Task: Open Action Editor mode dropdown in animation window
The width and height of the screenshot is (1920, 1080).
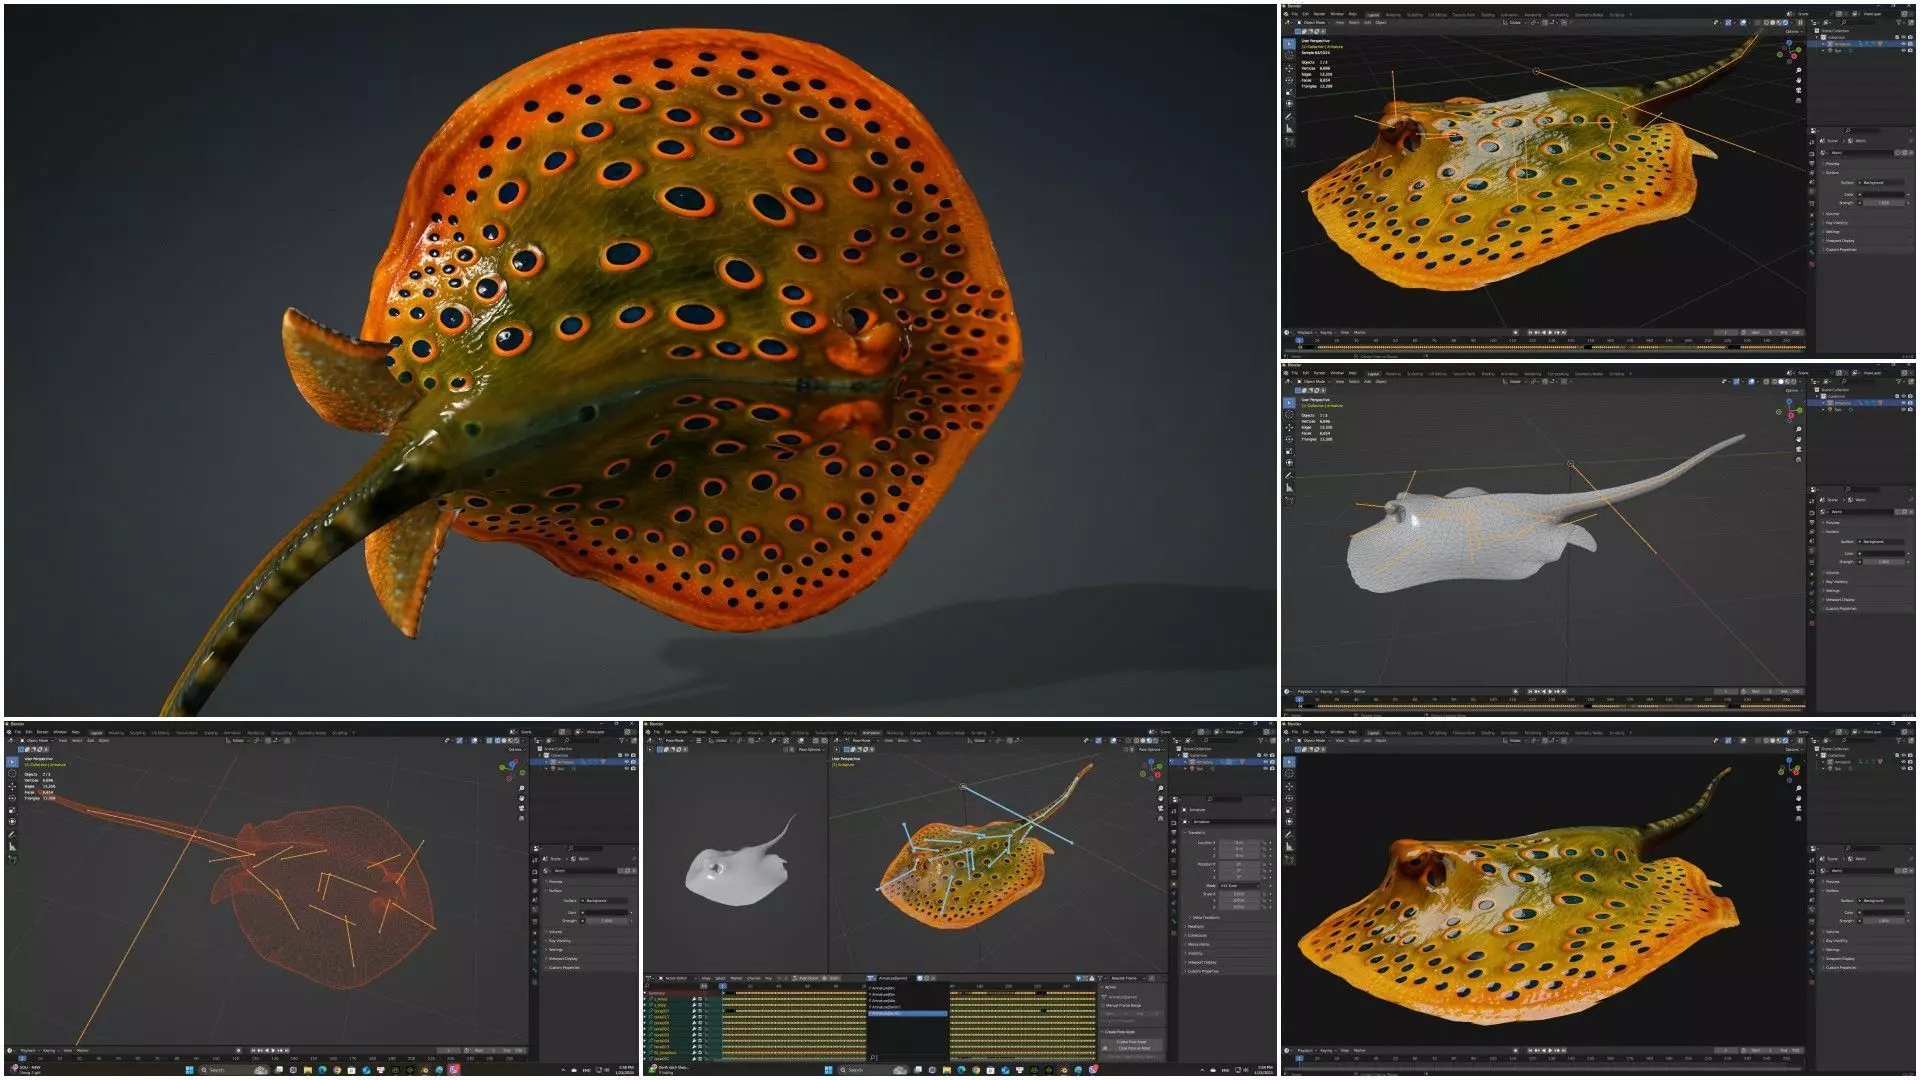Action: point(676,978)
